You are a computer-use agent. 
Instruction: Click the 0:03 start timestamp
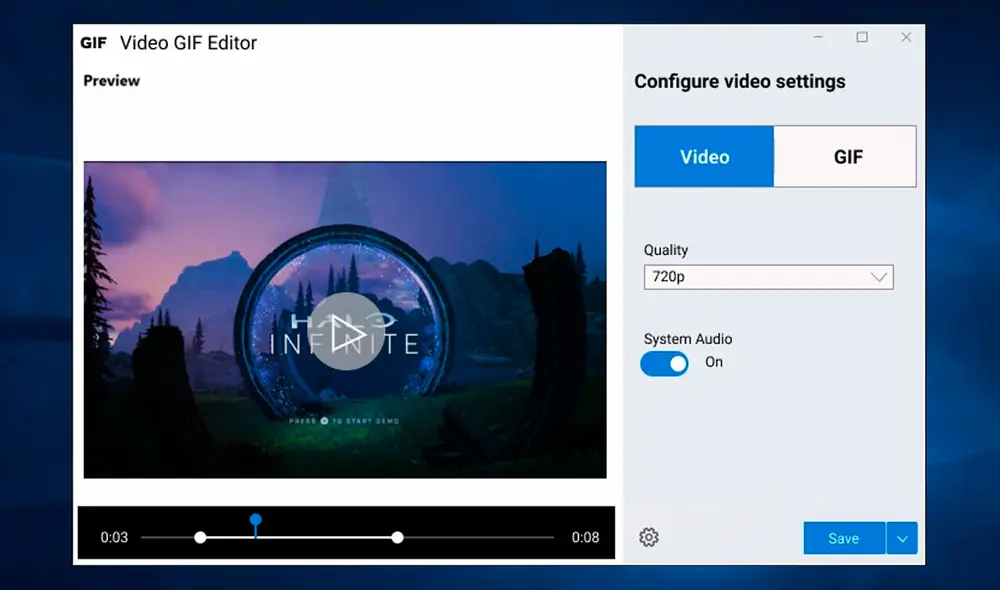pos(114,537)
